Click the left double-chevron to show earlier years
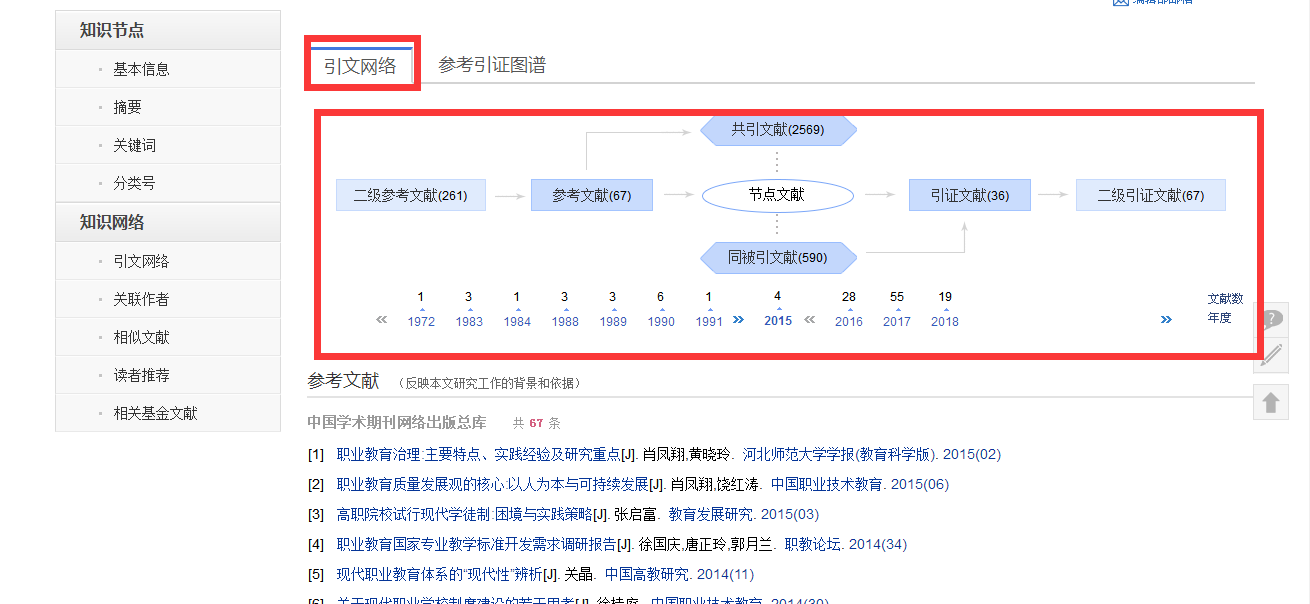This screenshot has width=1310, height=604. point(381,318)
